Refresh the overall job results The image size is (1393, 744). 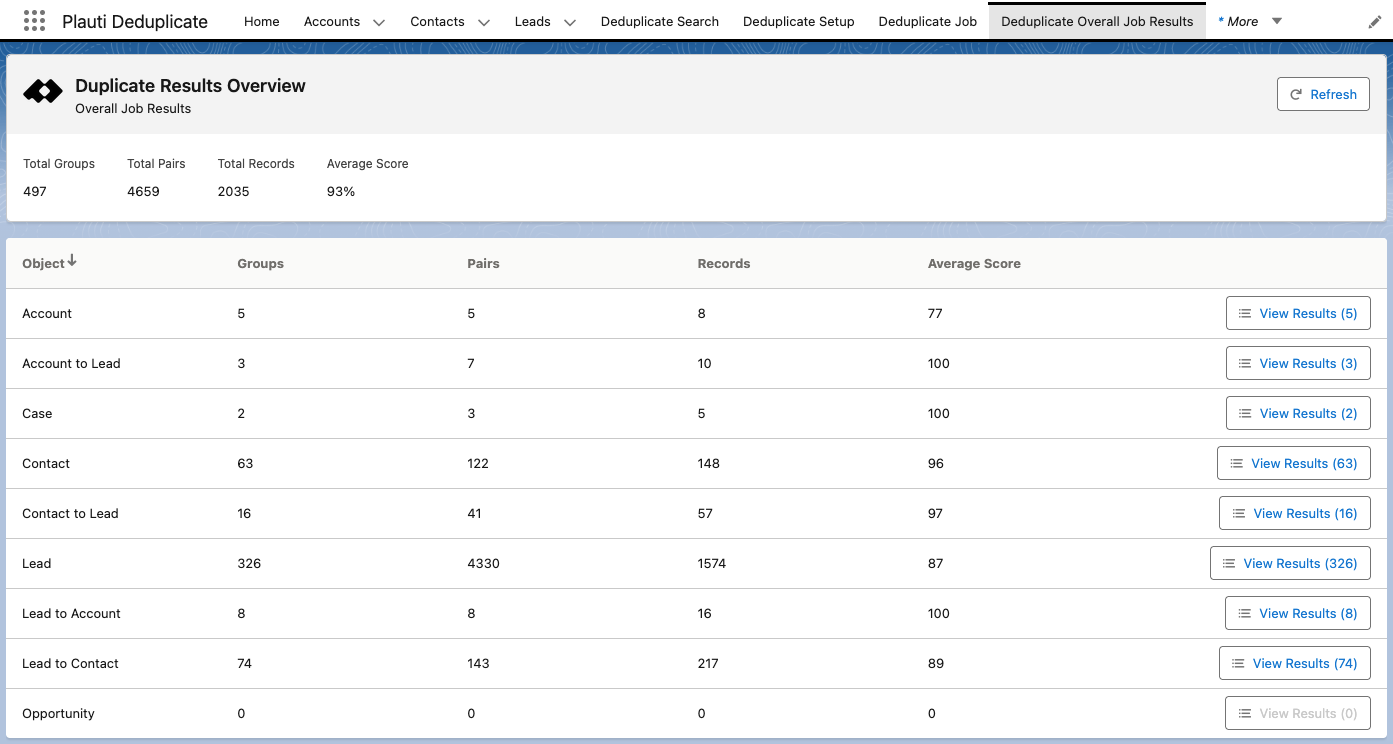click(x=1323, y=94)
